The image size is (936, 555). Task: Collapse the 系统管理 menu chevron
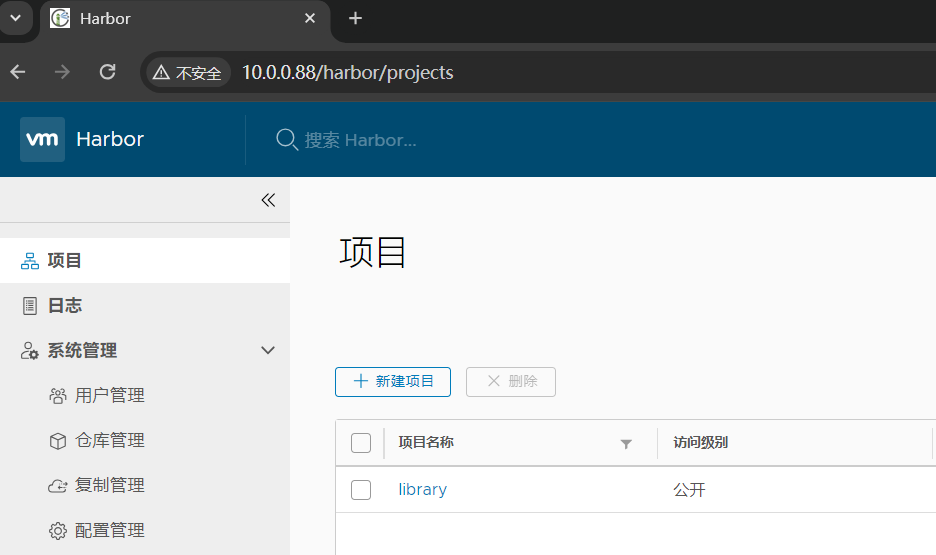click(x=267, y=351)
